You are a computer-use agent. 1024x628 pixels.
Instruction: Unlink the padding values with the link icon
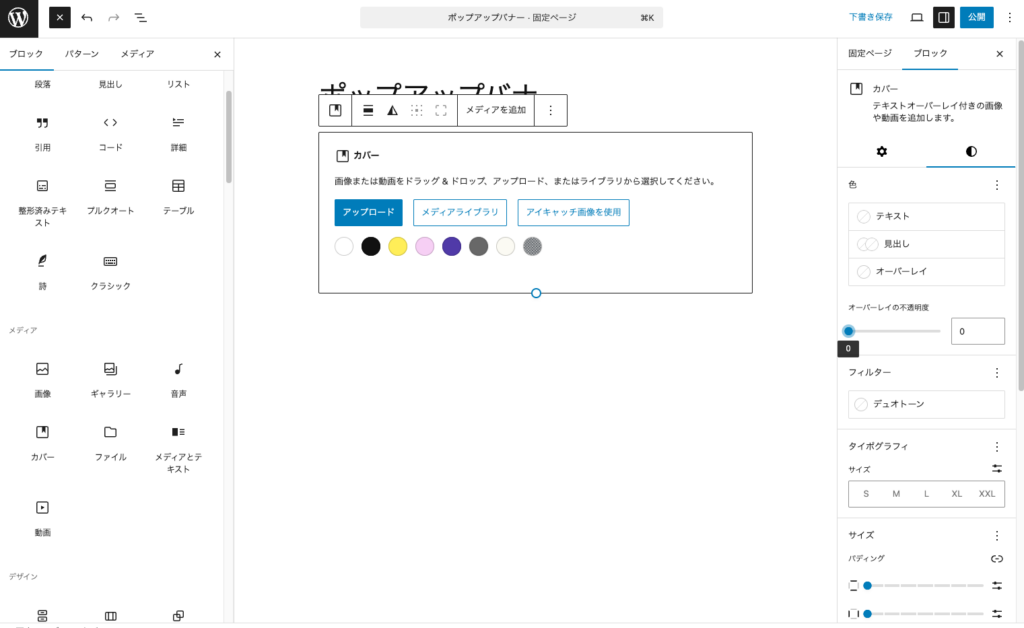click(x=995, y=558)
